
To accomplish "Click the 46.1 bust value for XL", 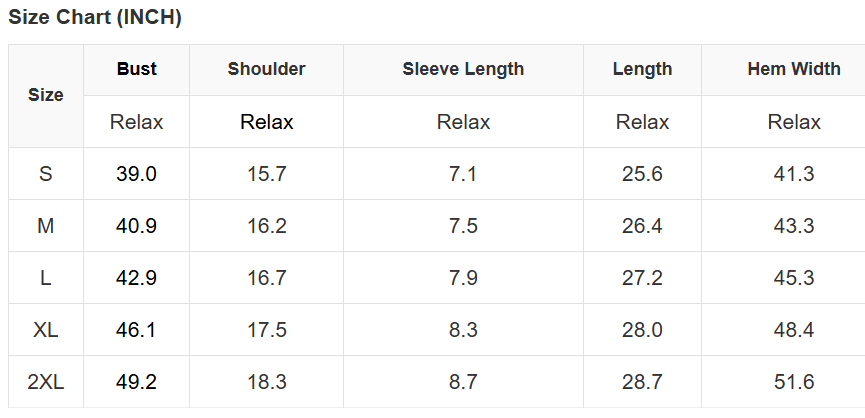I will (137, 330).
